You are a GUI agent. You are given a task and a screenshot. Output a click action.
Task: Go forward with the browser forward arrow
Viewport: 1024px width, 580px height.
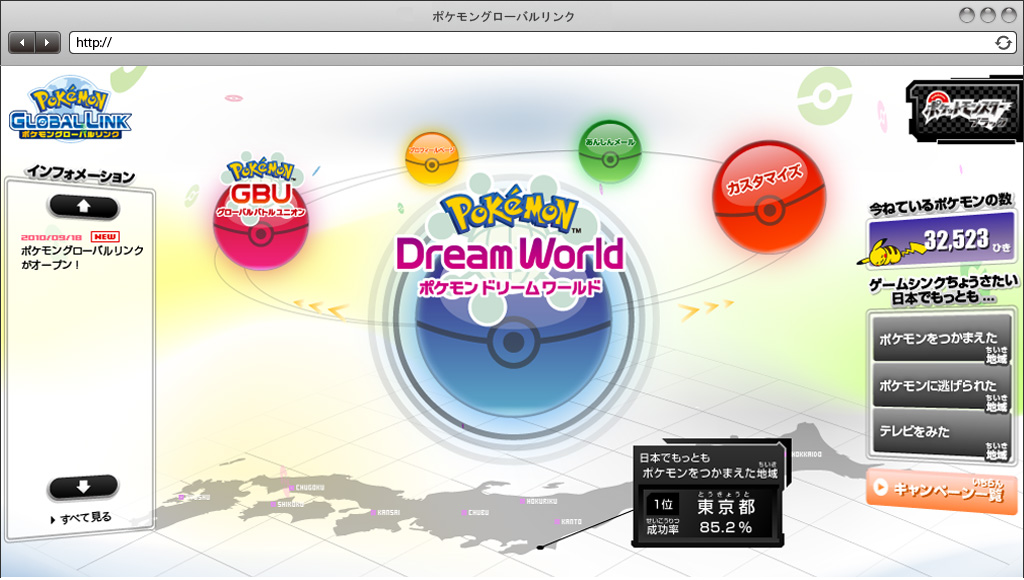[x=47, y=42]
